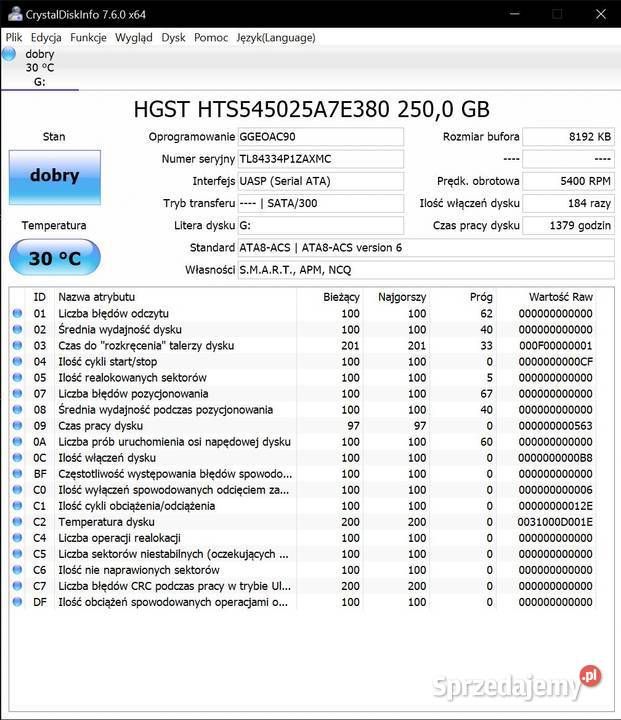Click the CrystalDiskInfo title bar app icon

(x=14, y=14)
